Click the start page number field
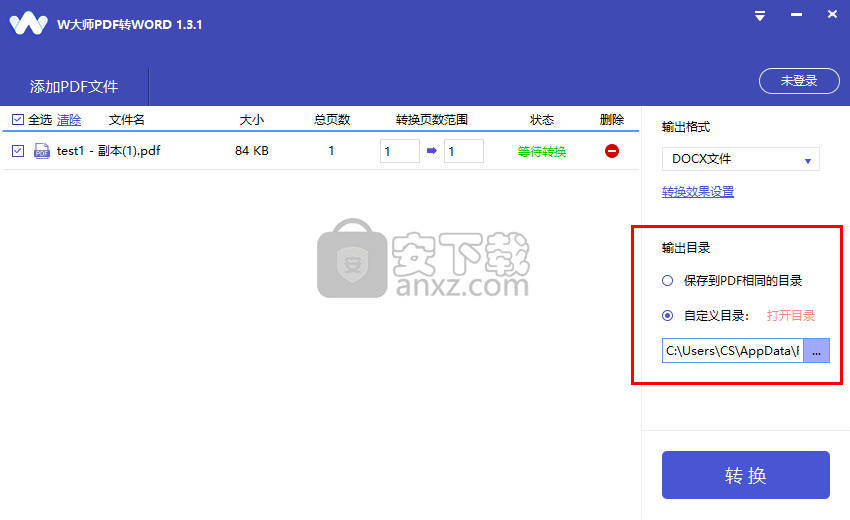850x520 pixels. click(x=400, y=151)
